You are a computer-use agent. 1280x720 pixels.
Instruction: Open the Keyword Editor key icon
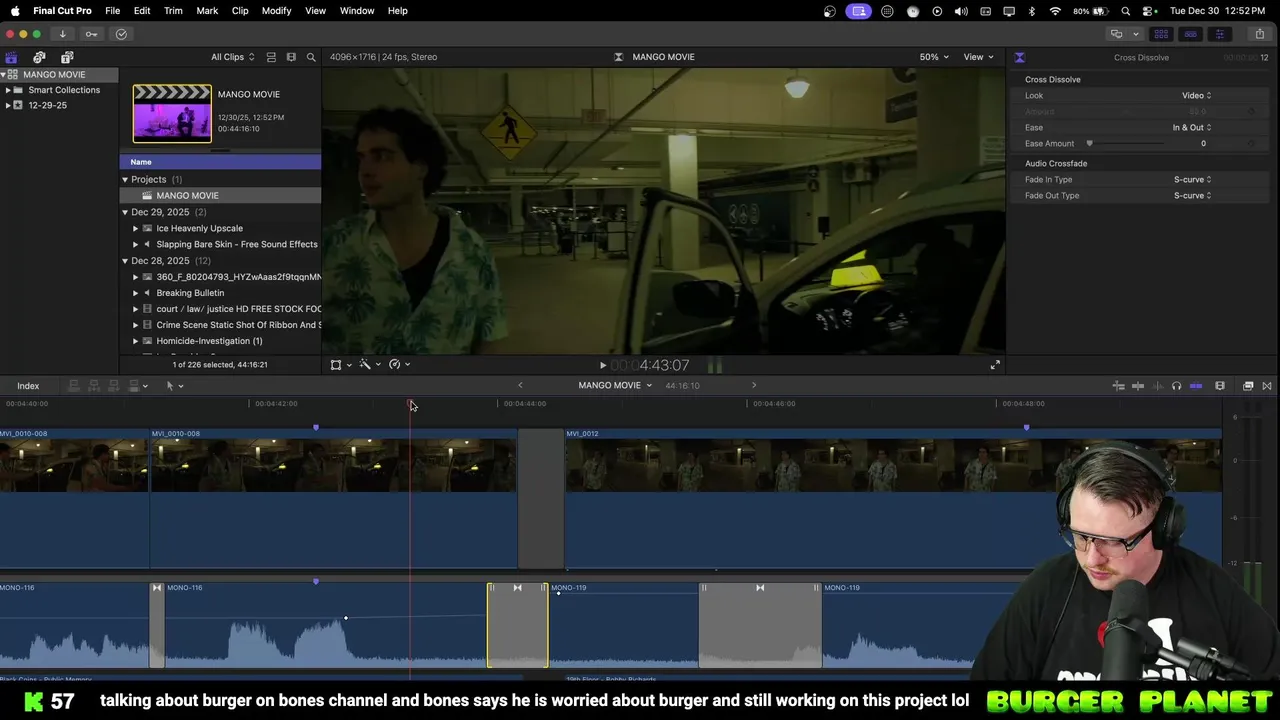91,34
